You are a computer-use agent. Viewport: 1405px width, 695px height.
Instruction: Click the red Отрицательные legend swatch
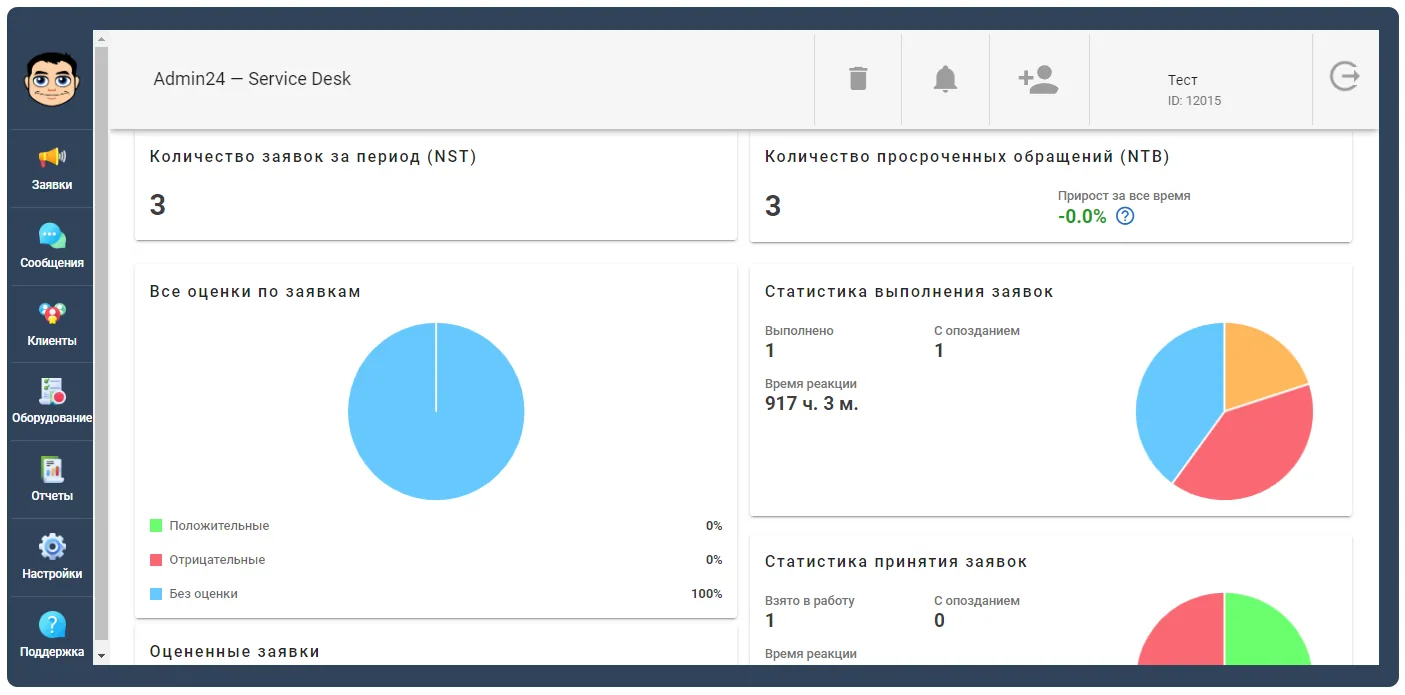[156, 559]
